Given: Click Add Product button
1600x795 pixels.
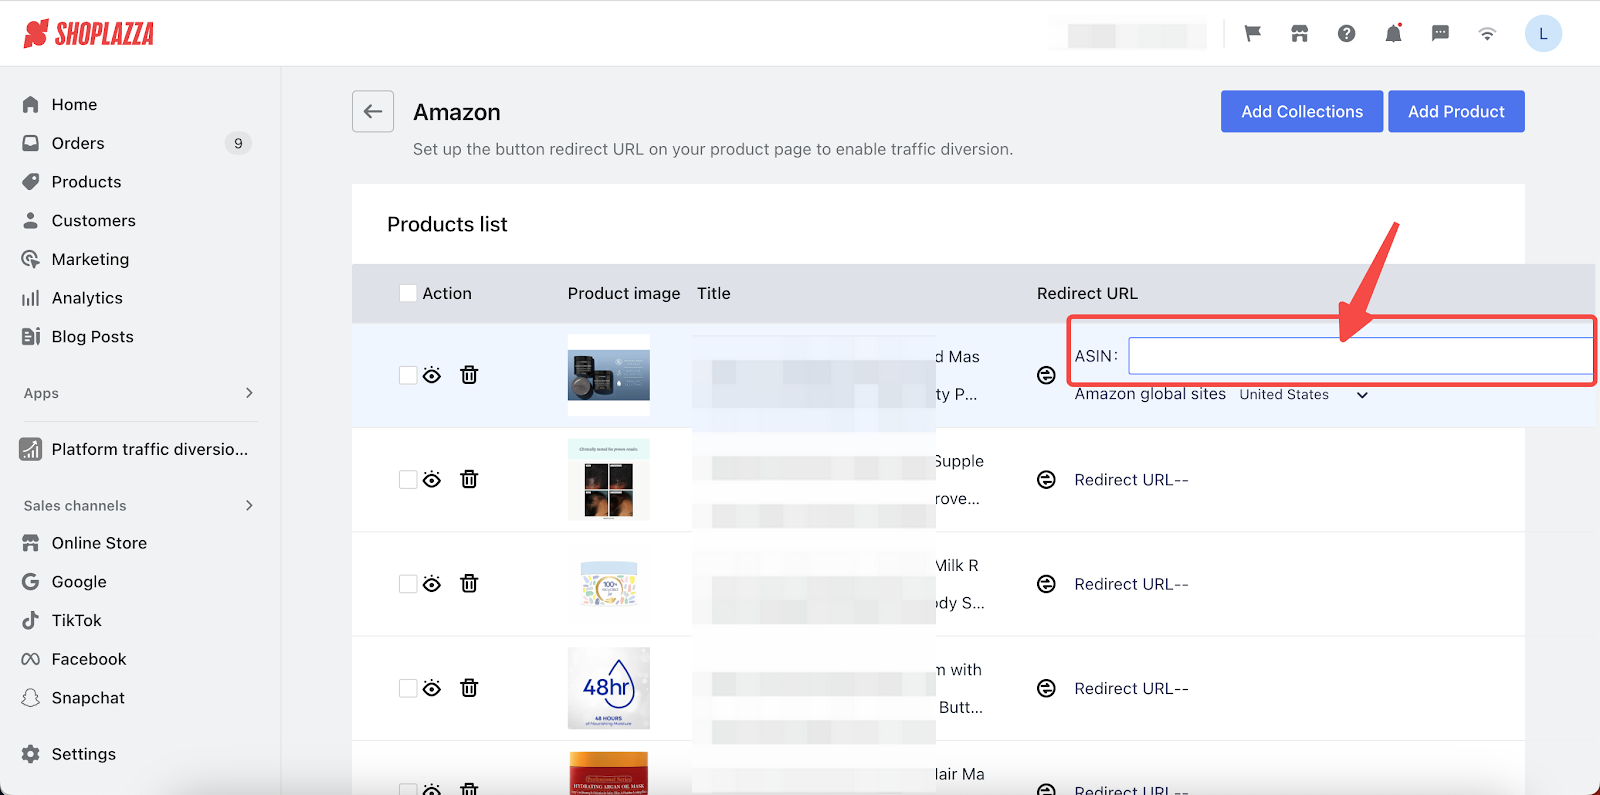Looking at the screenshot, I should point(1456,111).
